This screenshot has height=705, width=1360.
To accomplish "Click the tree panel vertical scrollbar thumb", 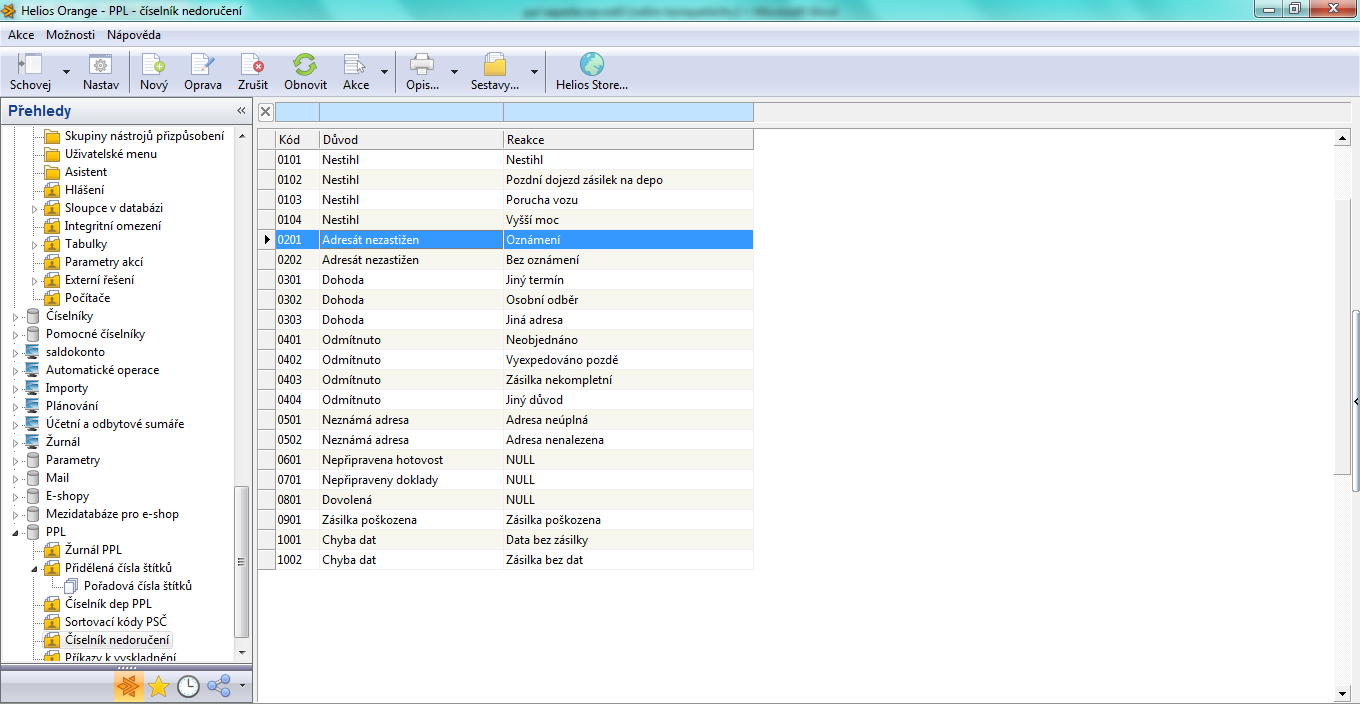I will [x=240, y=562].
